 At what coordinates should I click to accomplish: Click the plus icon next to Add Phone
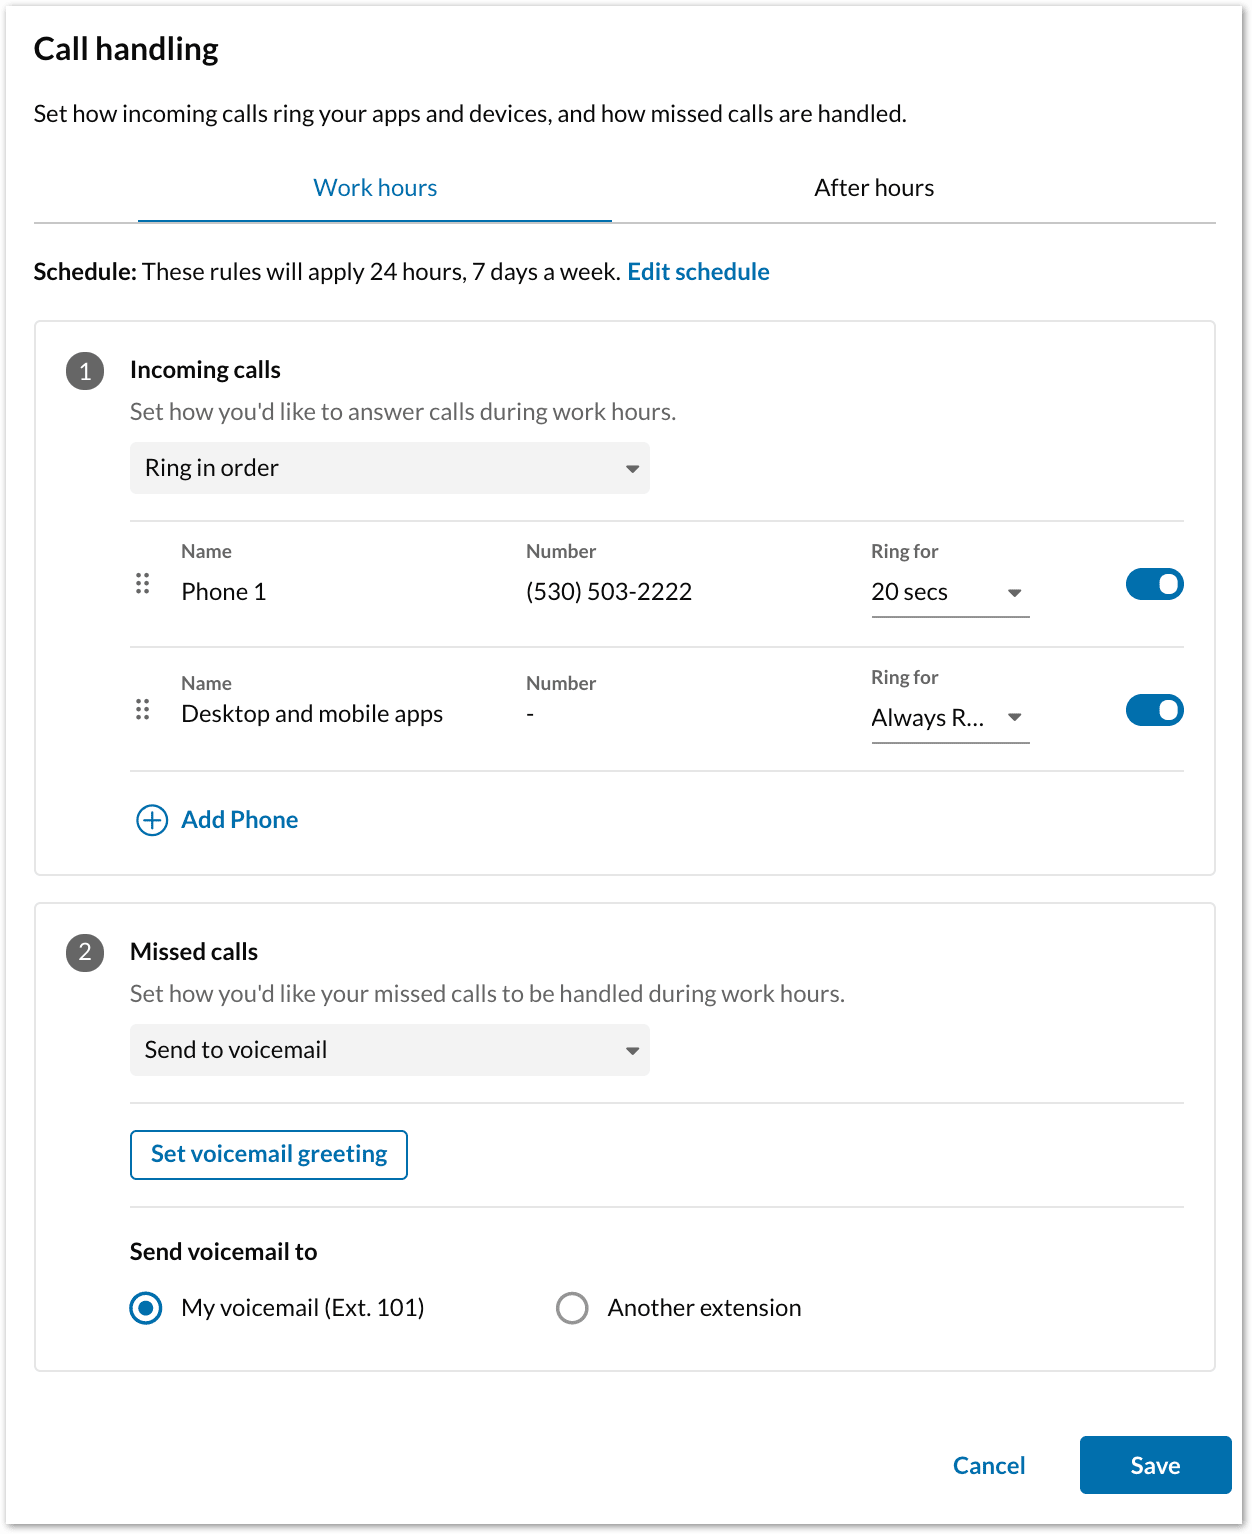[150, 820]
